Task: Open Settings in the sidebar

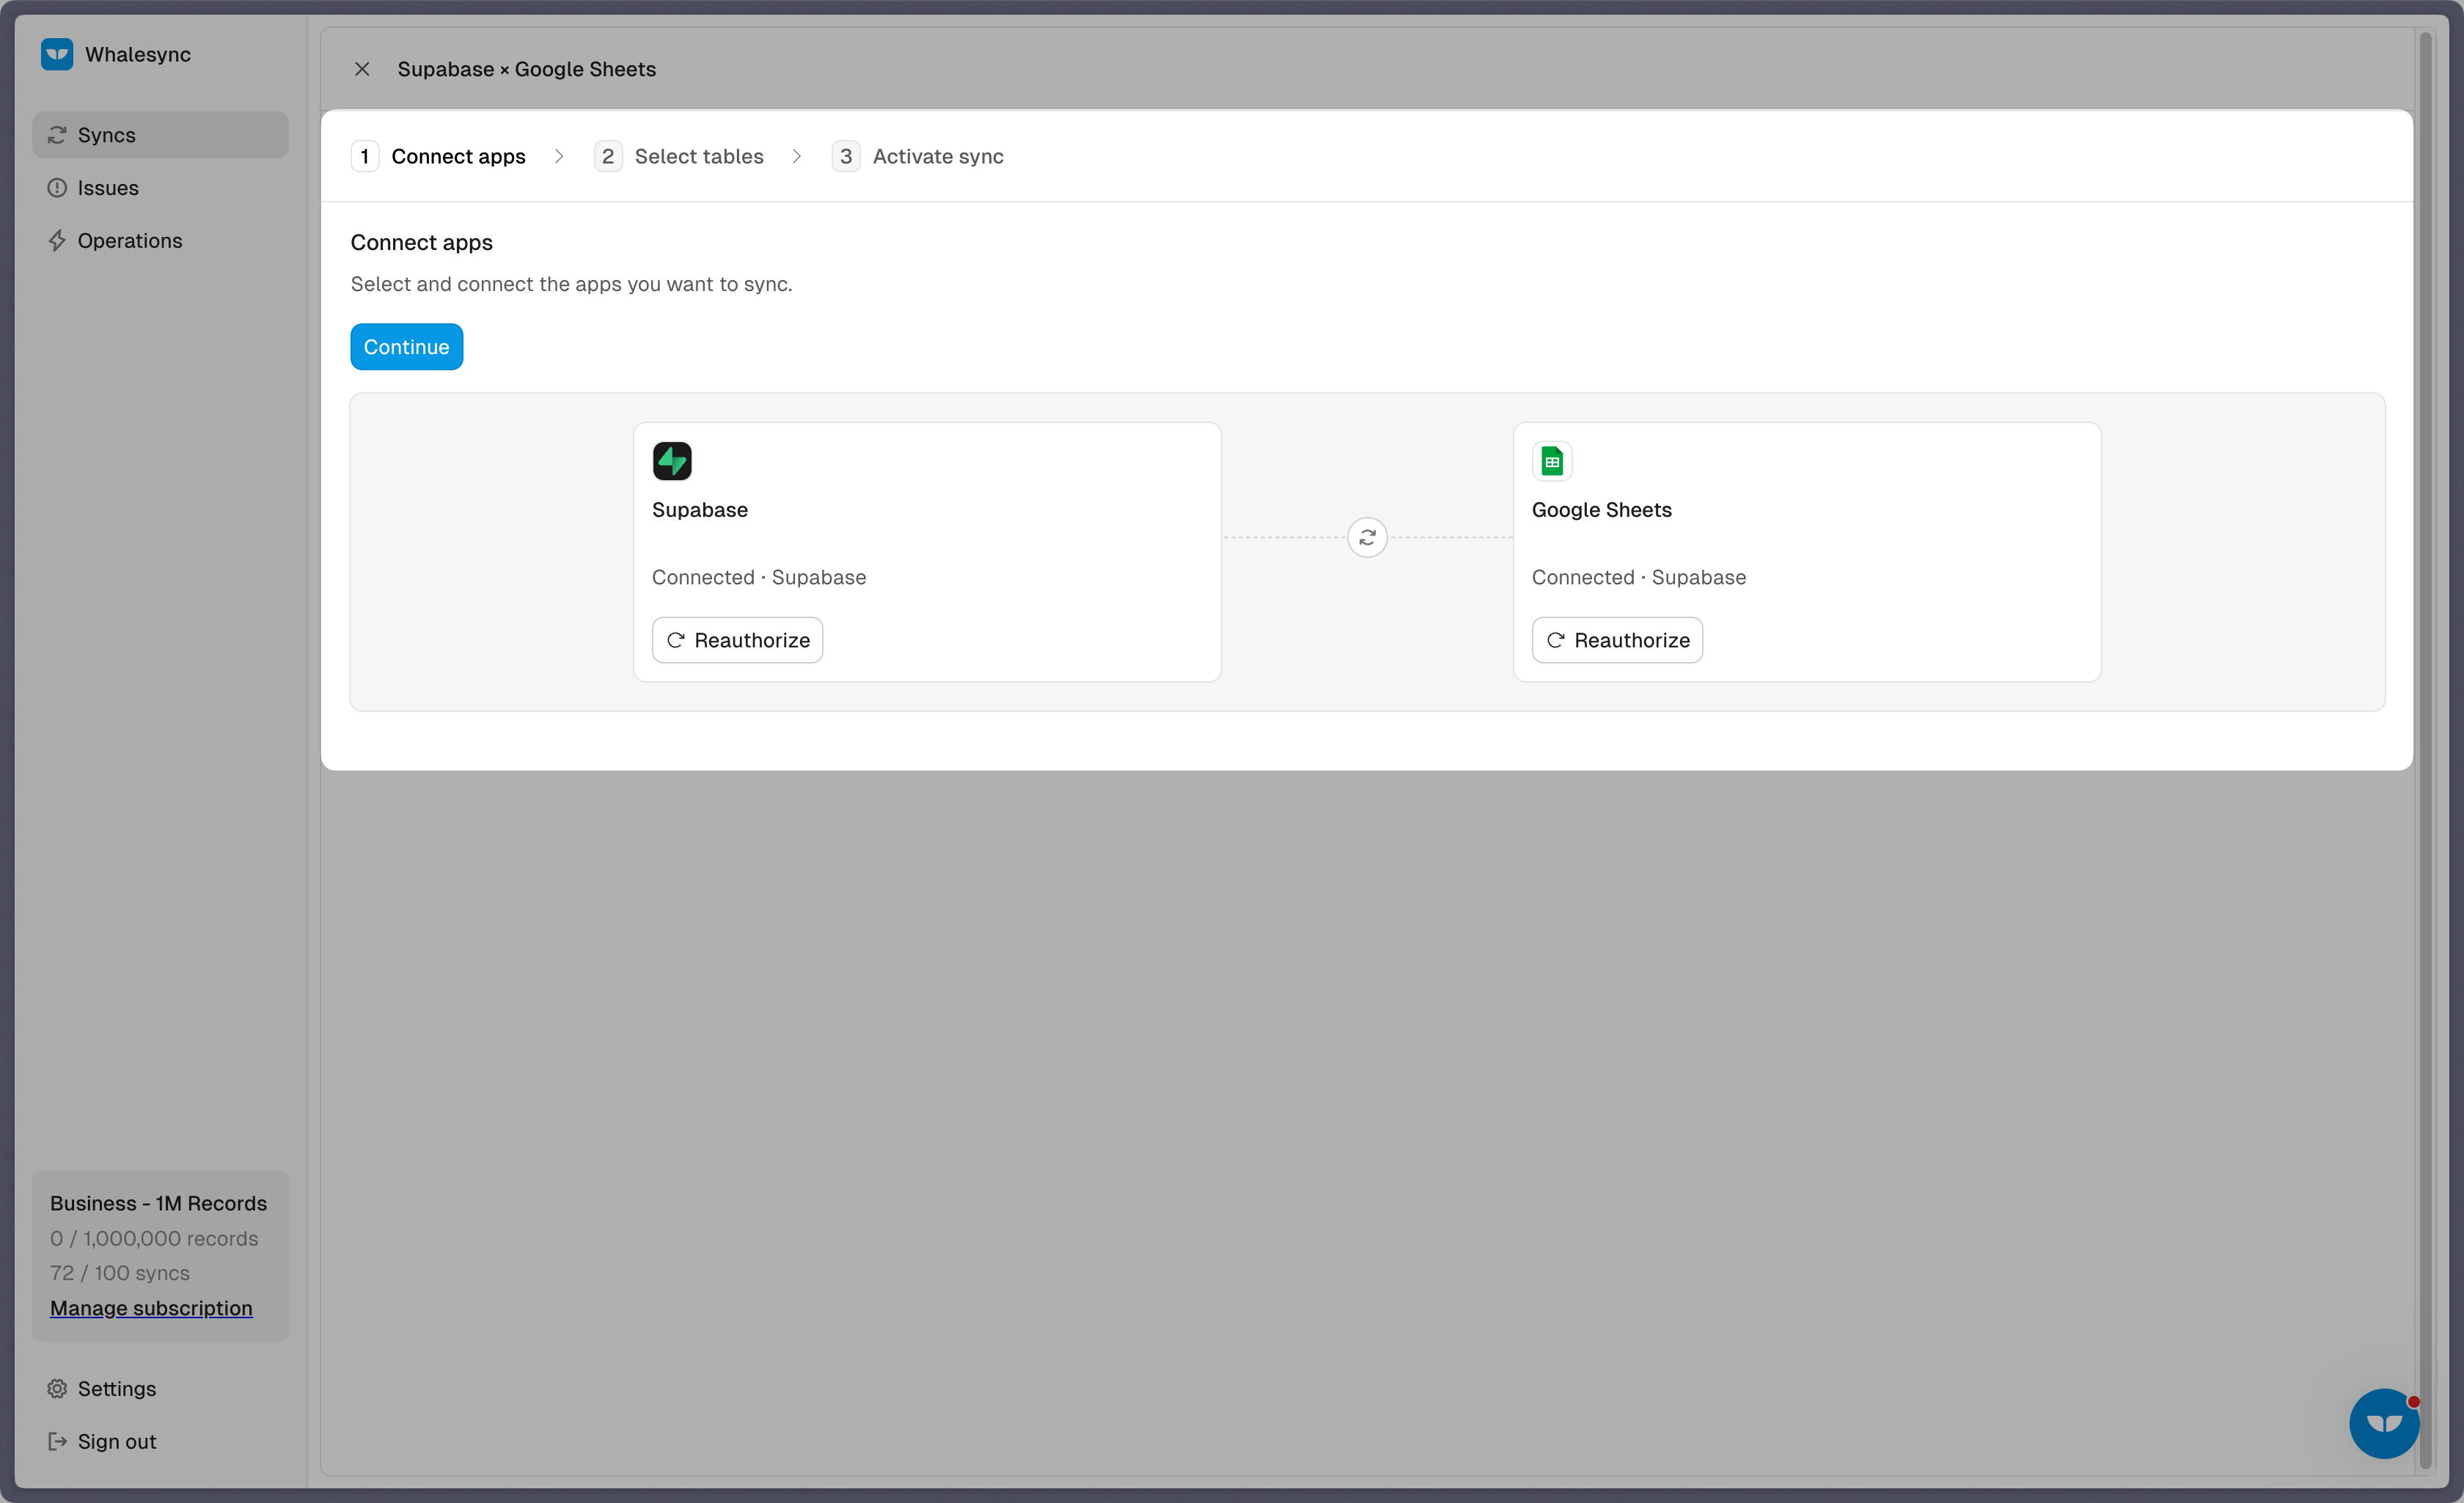Action: pyautogui.click(x=160, y=1389)
